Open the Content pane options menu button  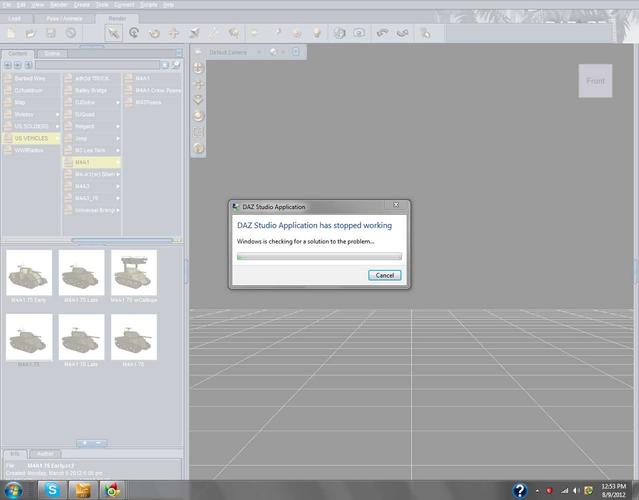pyautogui.click(x=179, y=52)
